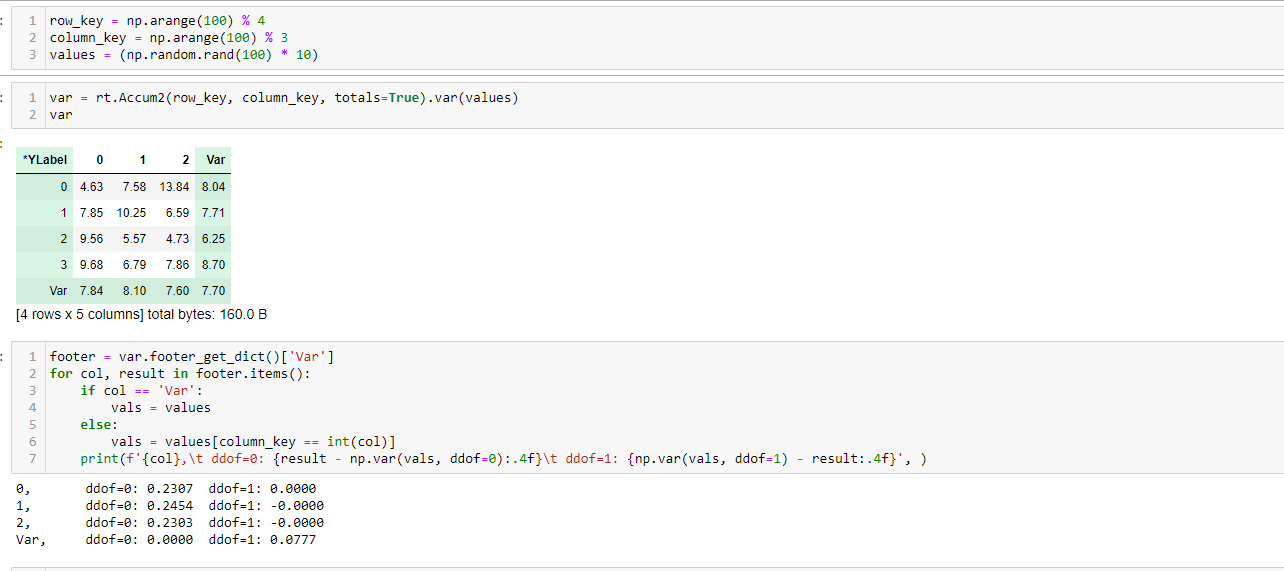1284x571 pixels.
Task: Click table cell with value 8.70
Action: pos(213,265)
